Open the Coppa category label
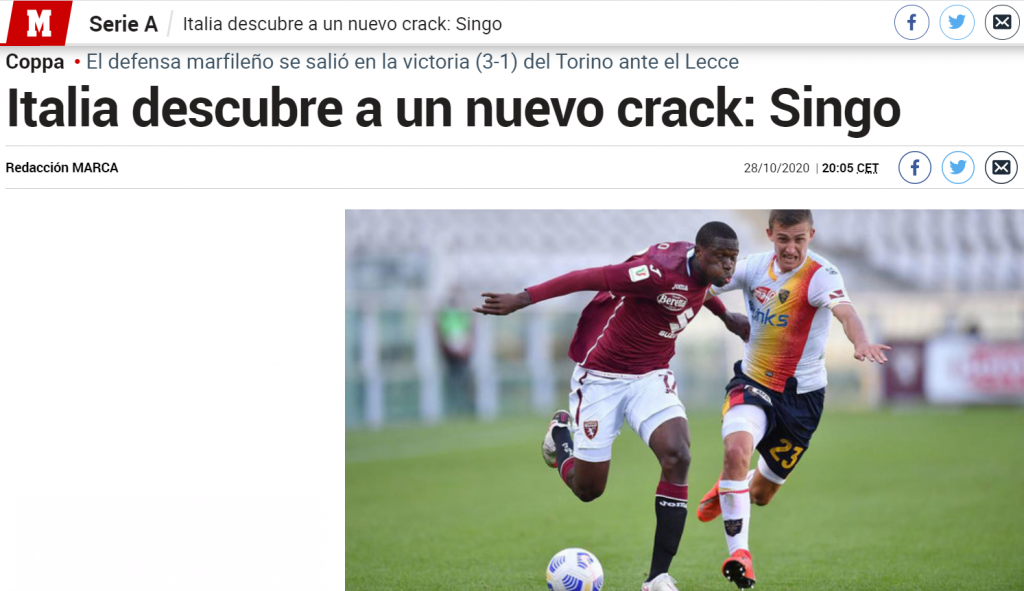 click(x=35, y=62)
